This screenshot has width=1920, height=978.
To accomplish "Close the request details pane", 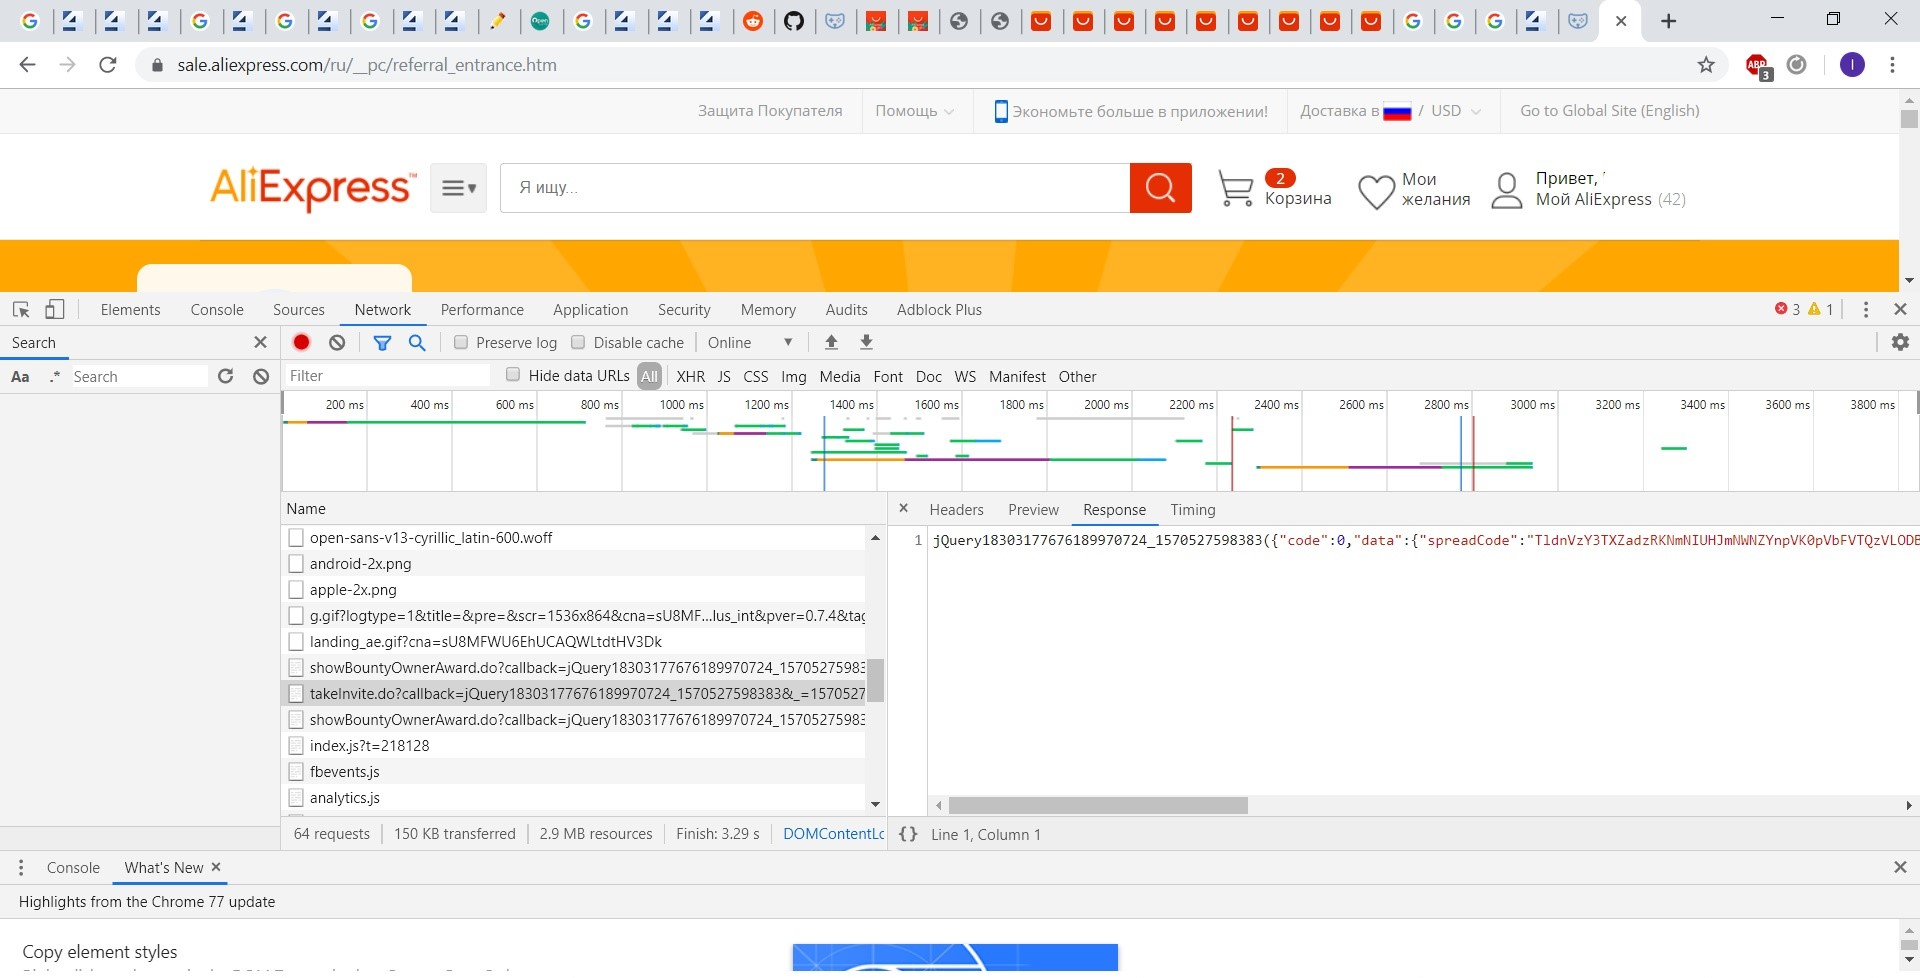I will (x=903, y=509).
